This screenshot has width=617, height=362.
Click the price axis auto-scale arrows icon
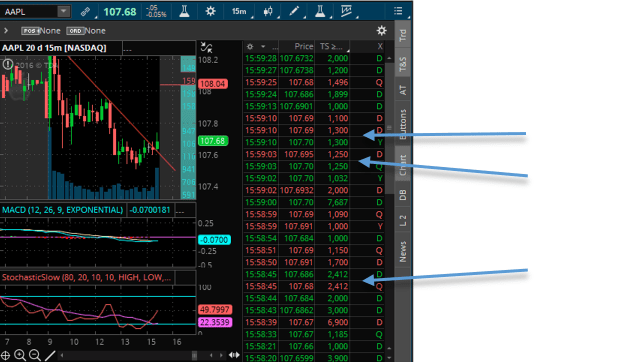pos(207,48)
